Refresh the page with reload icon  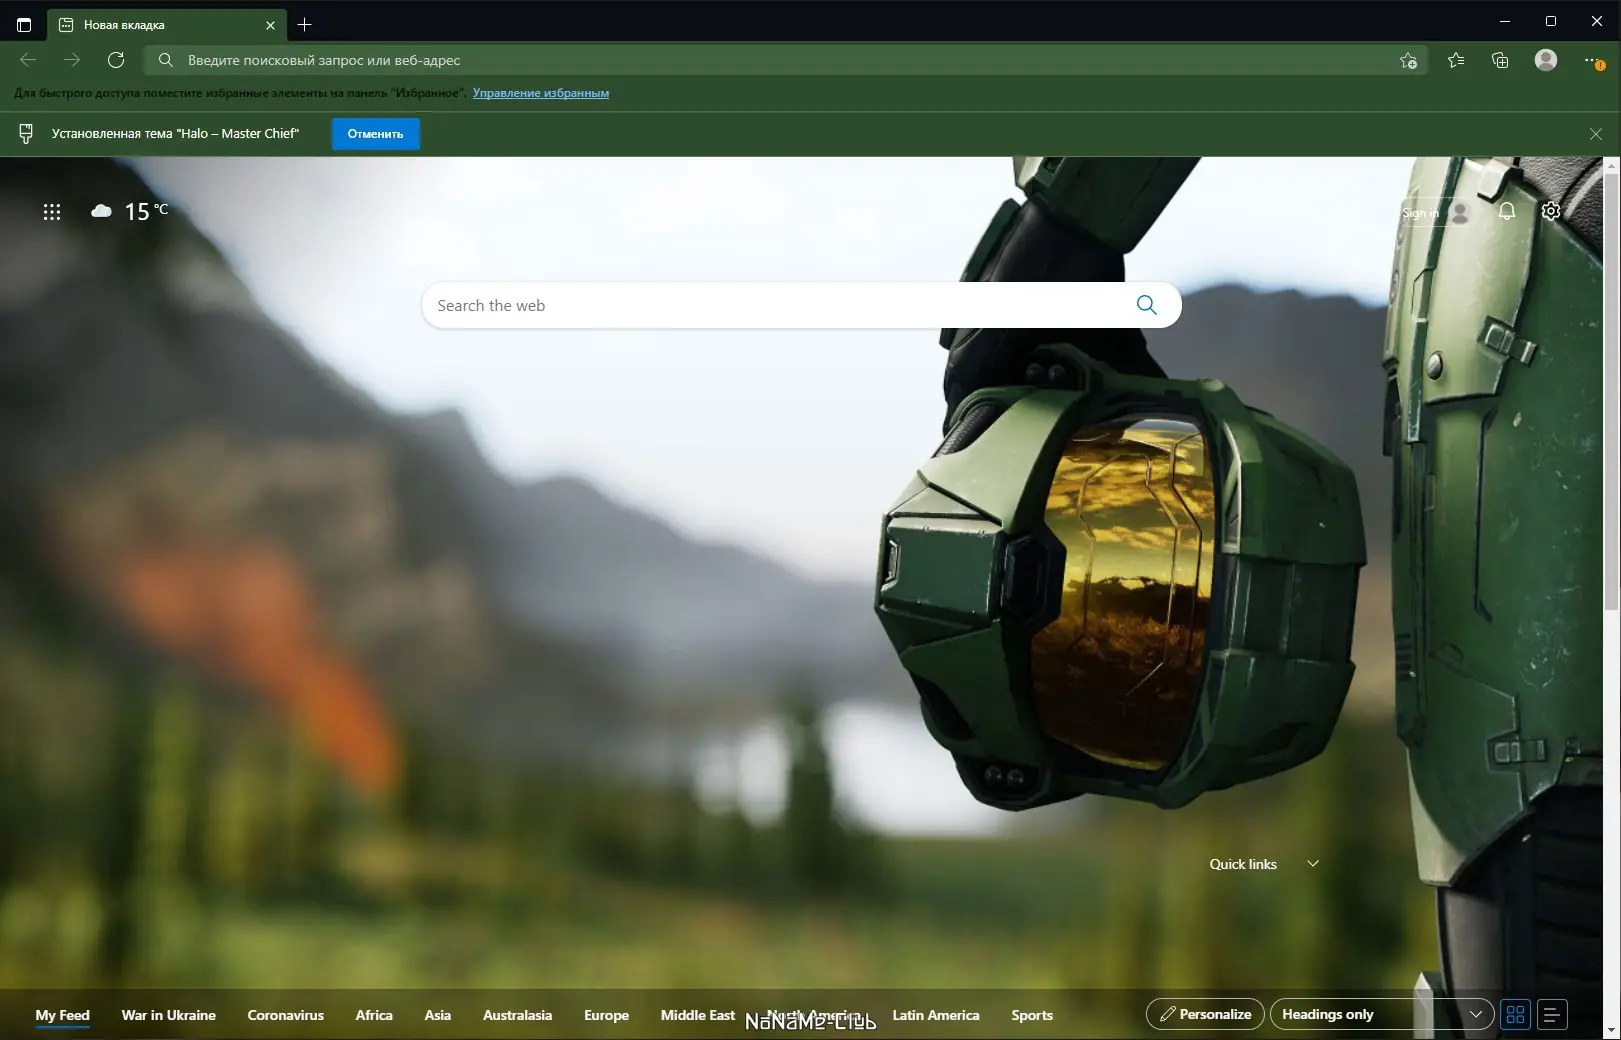(x=116, y=60)
